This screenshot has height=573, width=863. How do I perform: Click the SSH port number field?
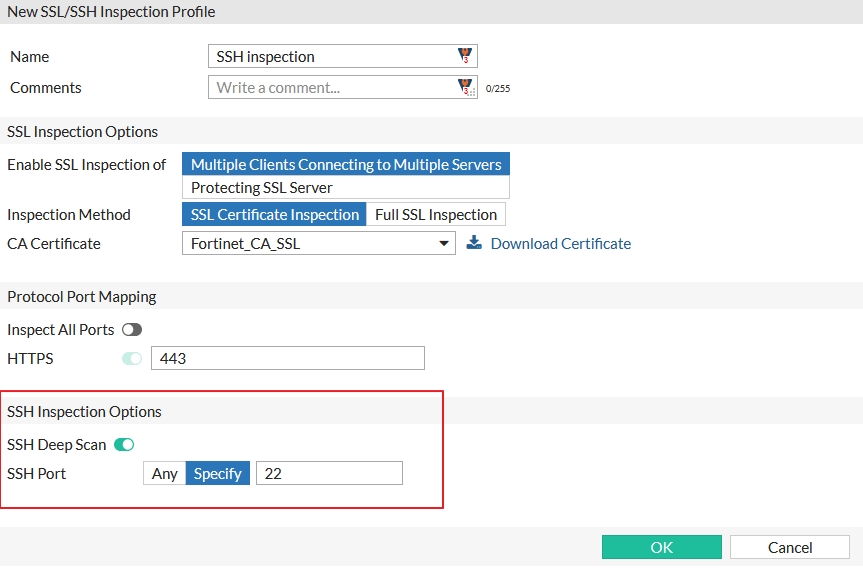(329, 473)
